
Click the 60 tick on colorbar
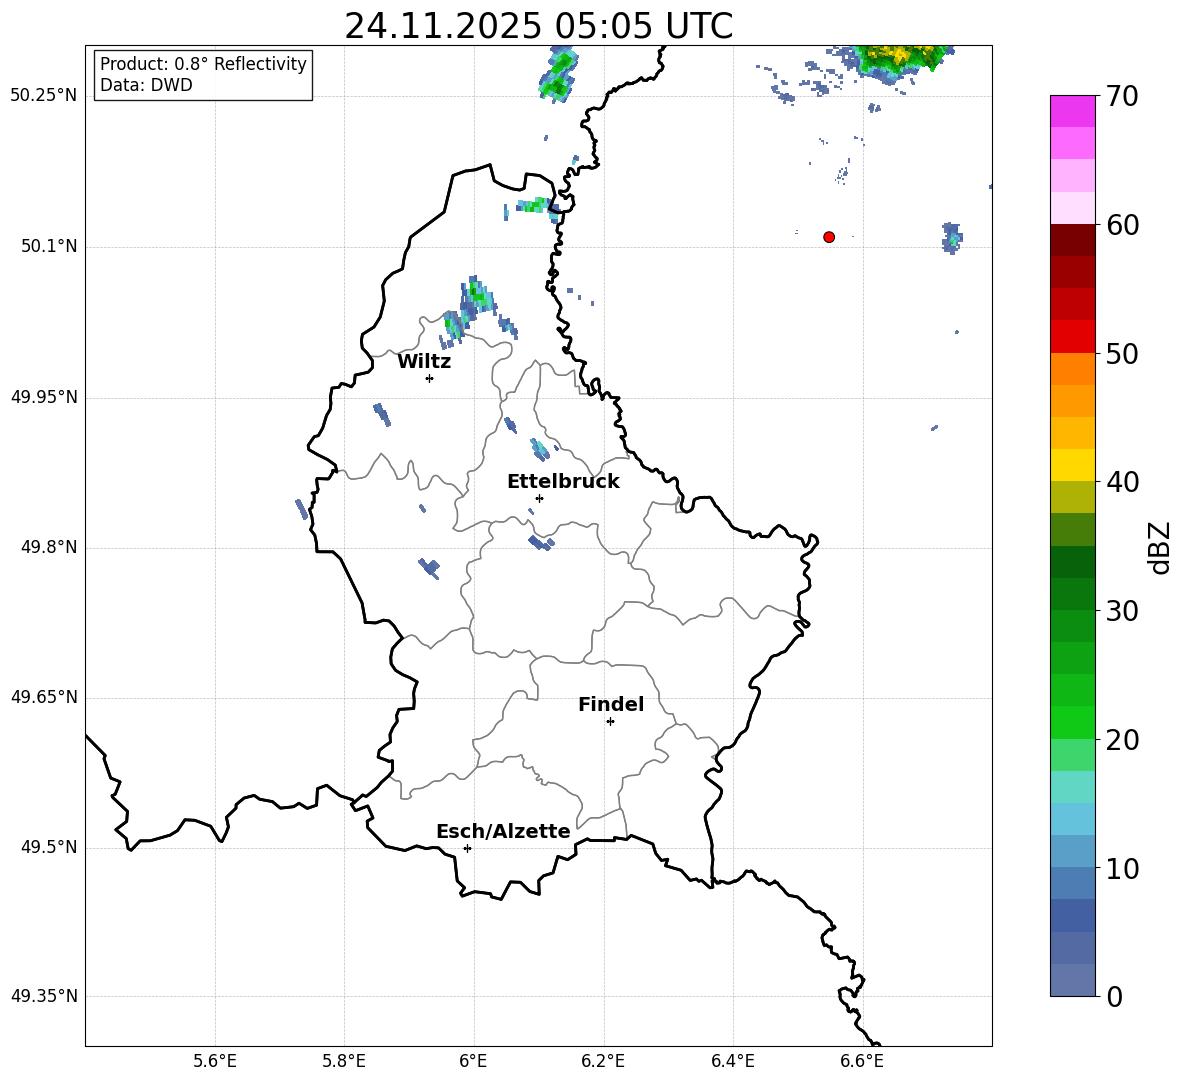[1122, 225]
